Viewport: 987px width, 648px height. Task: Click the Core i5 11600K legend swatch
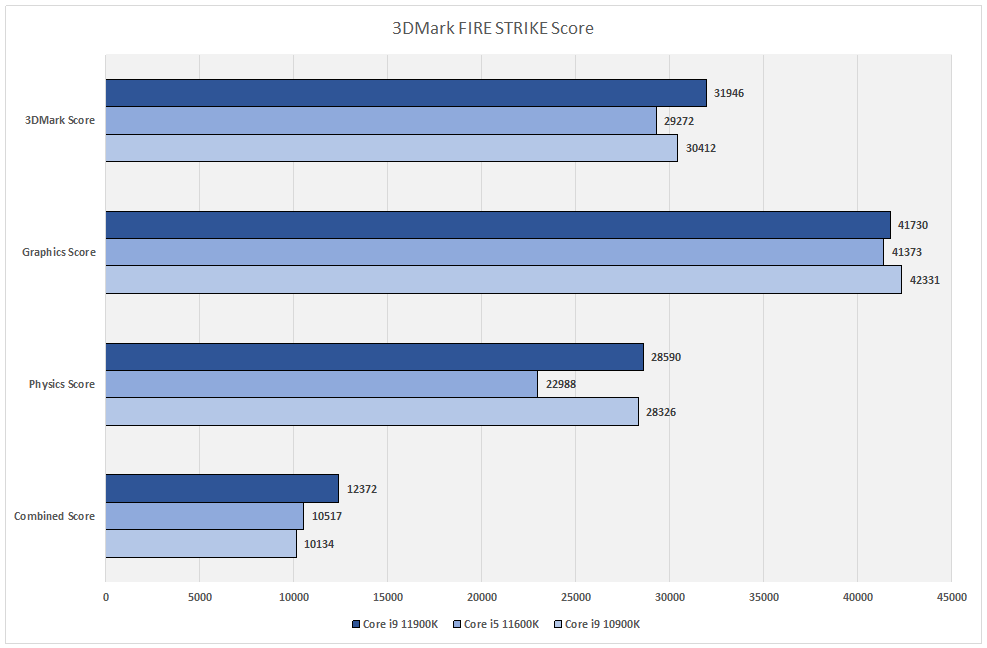[456, 624]
